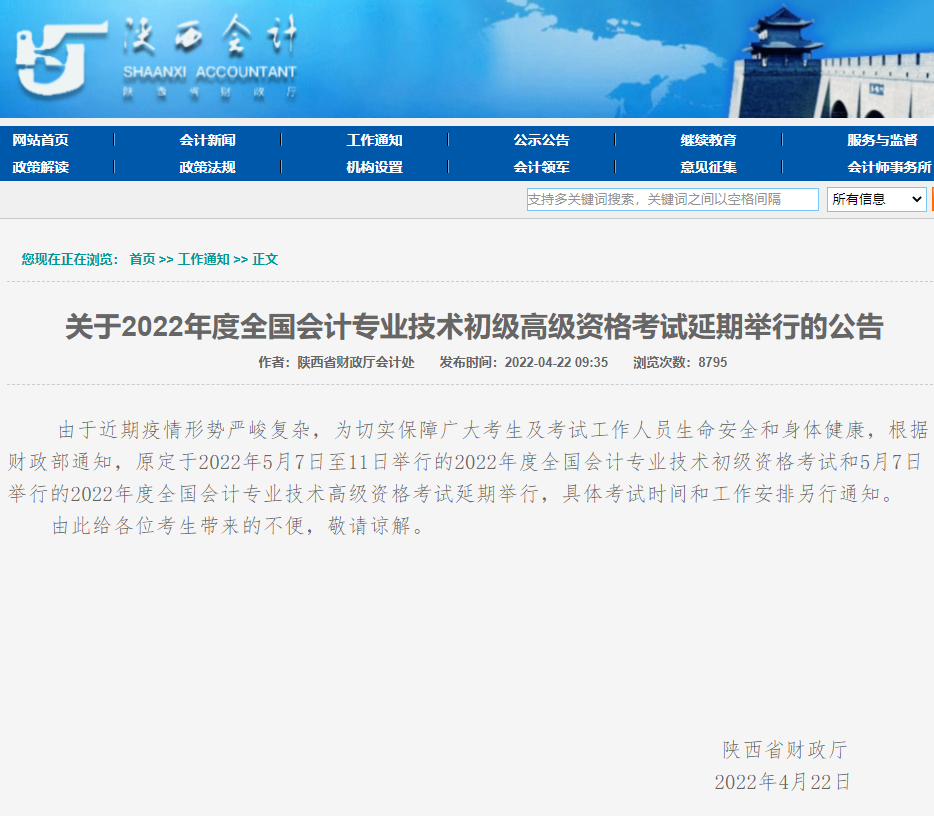Open the 会计领军 page
934x816 pixels.
[541, 166]
